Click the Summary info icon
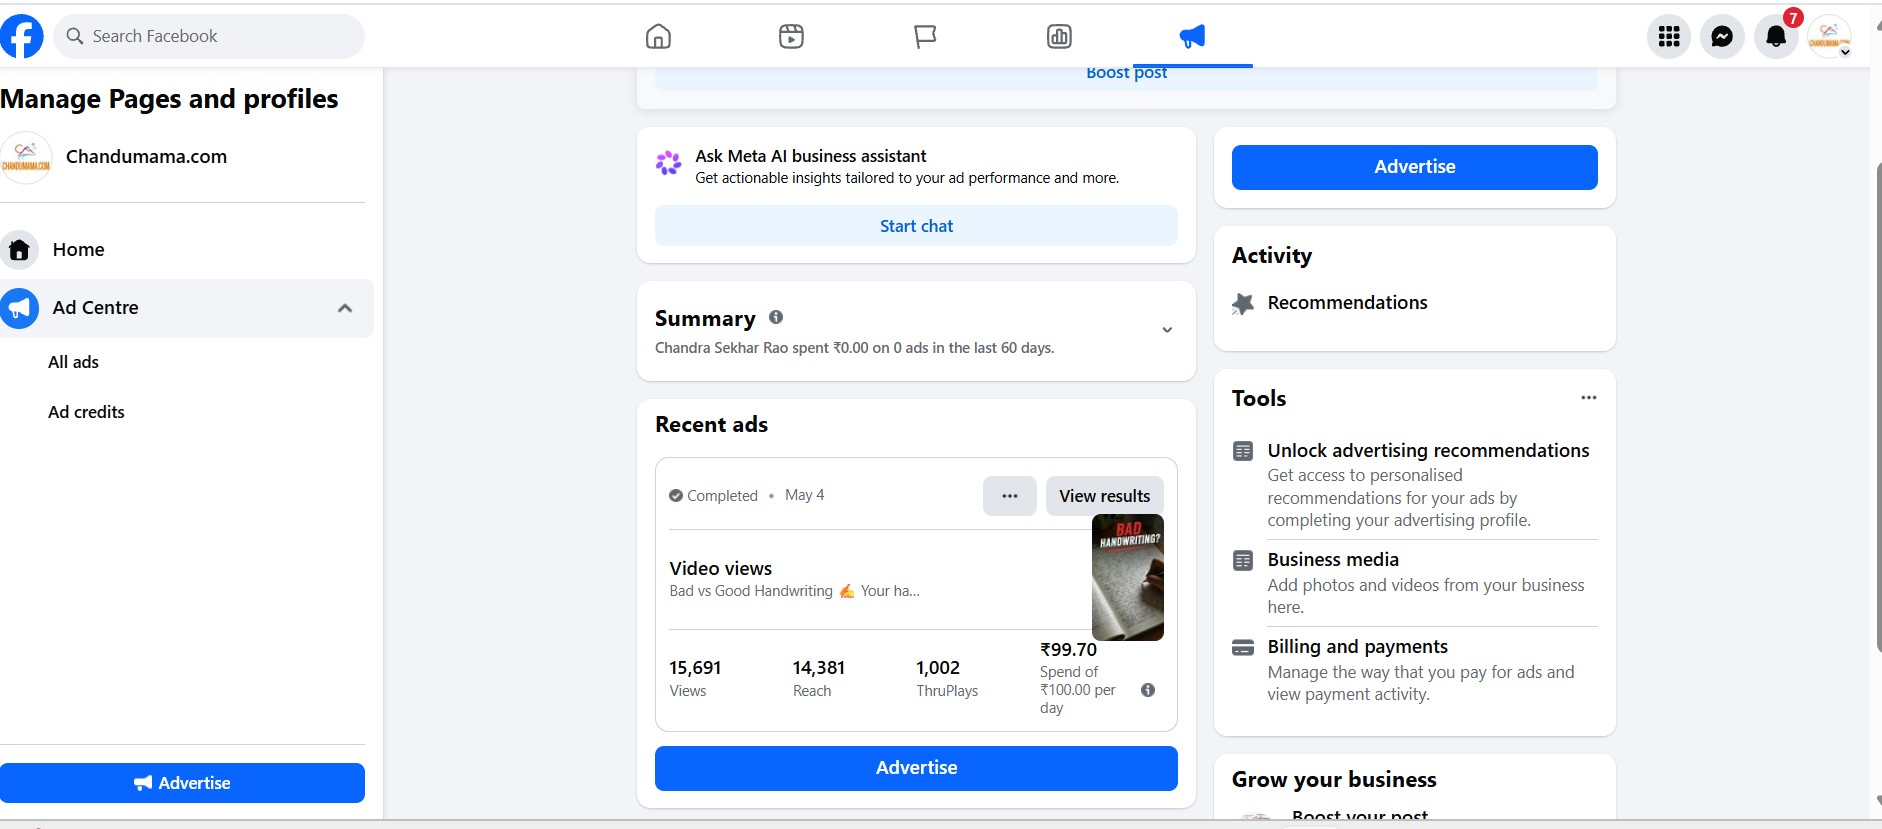The image size is (1882, 829). coord(776,317)
